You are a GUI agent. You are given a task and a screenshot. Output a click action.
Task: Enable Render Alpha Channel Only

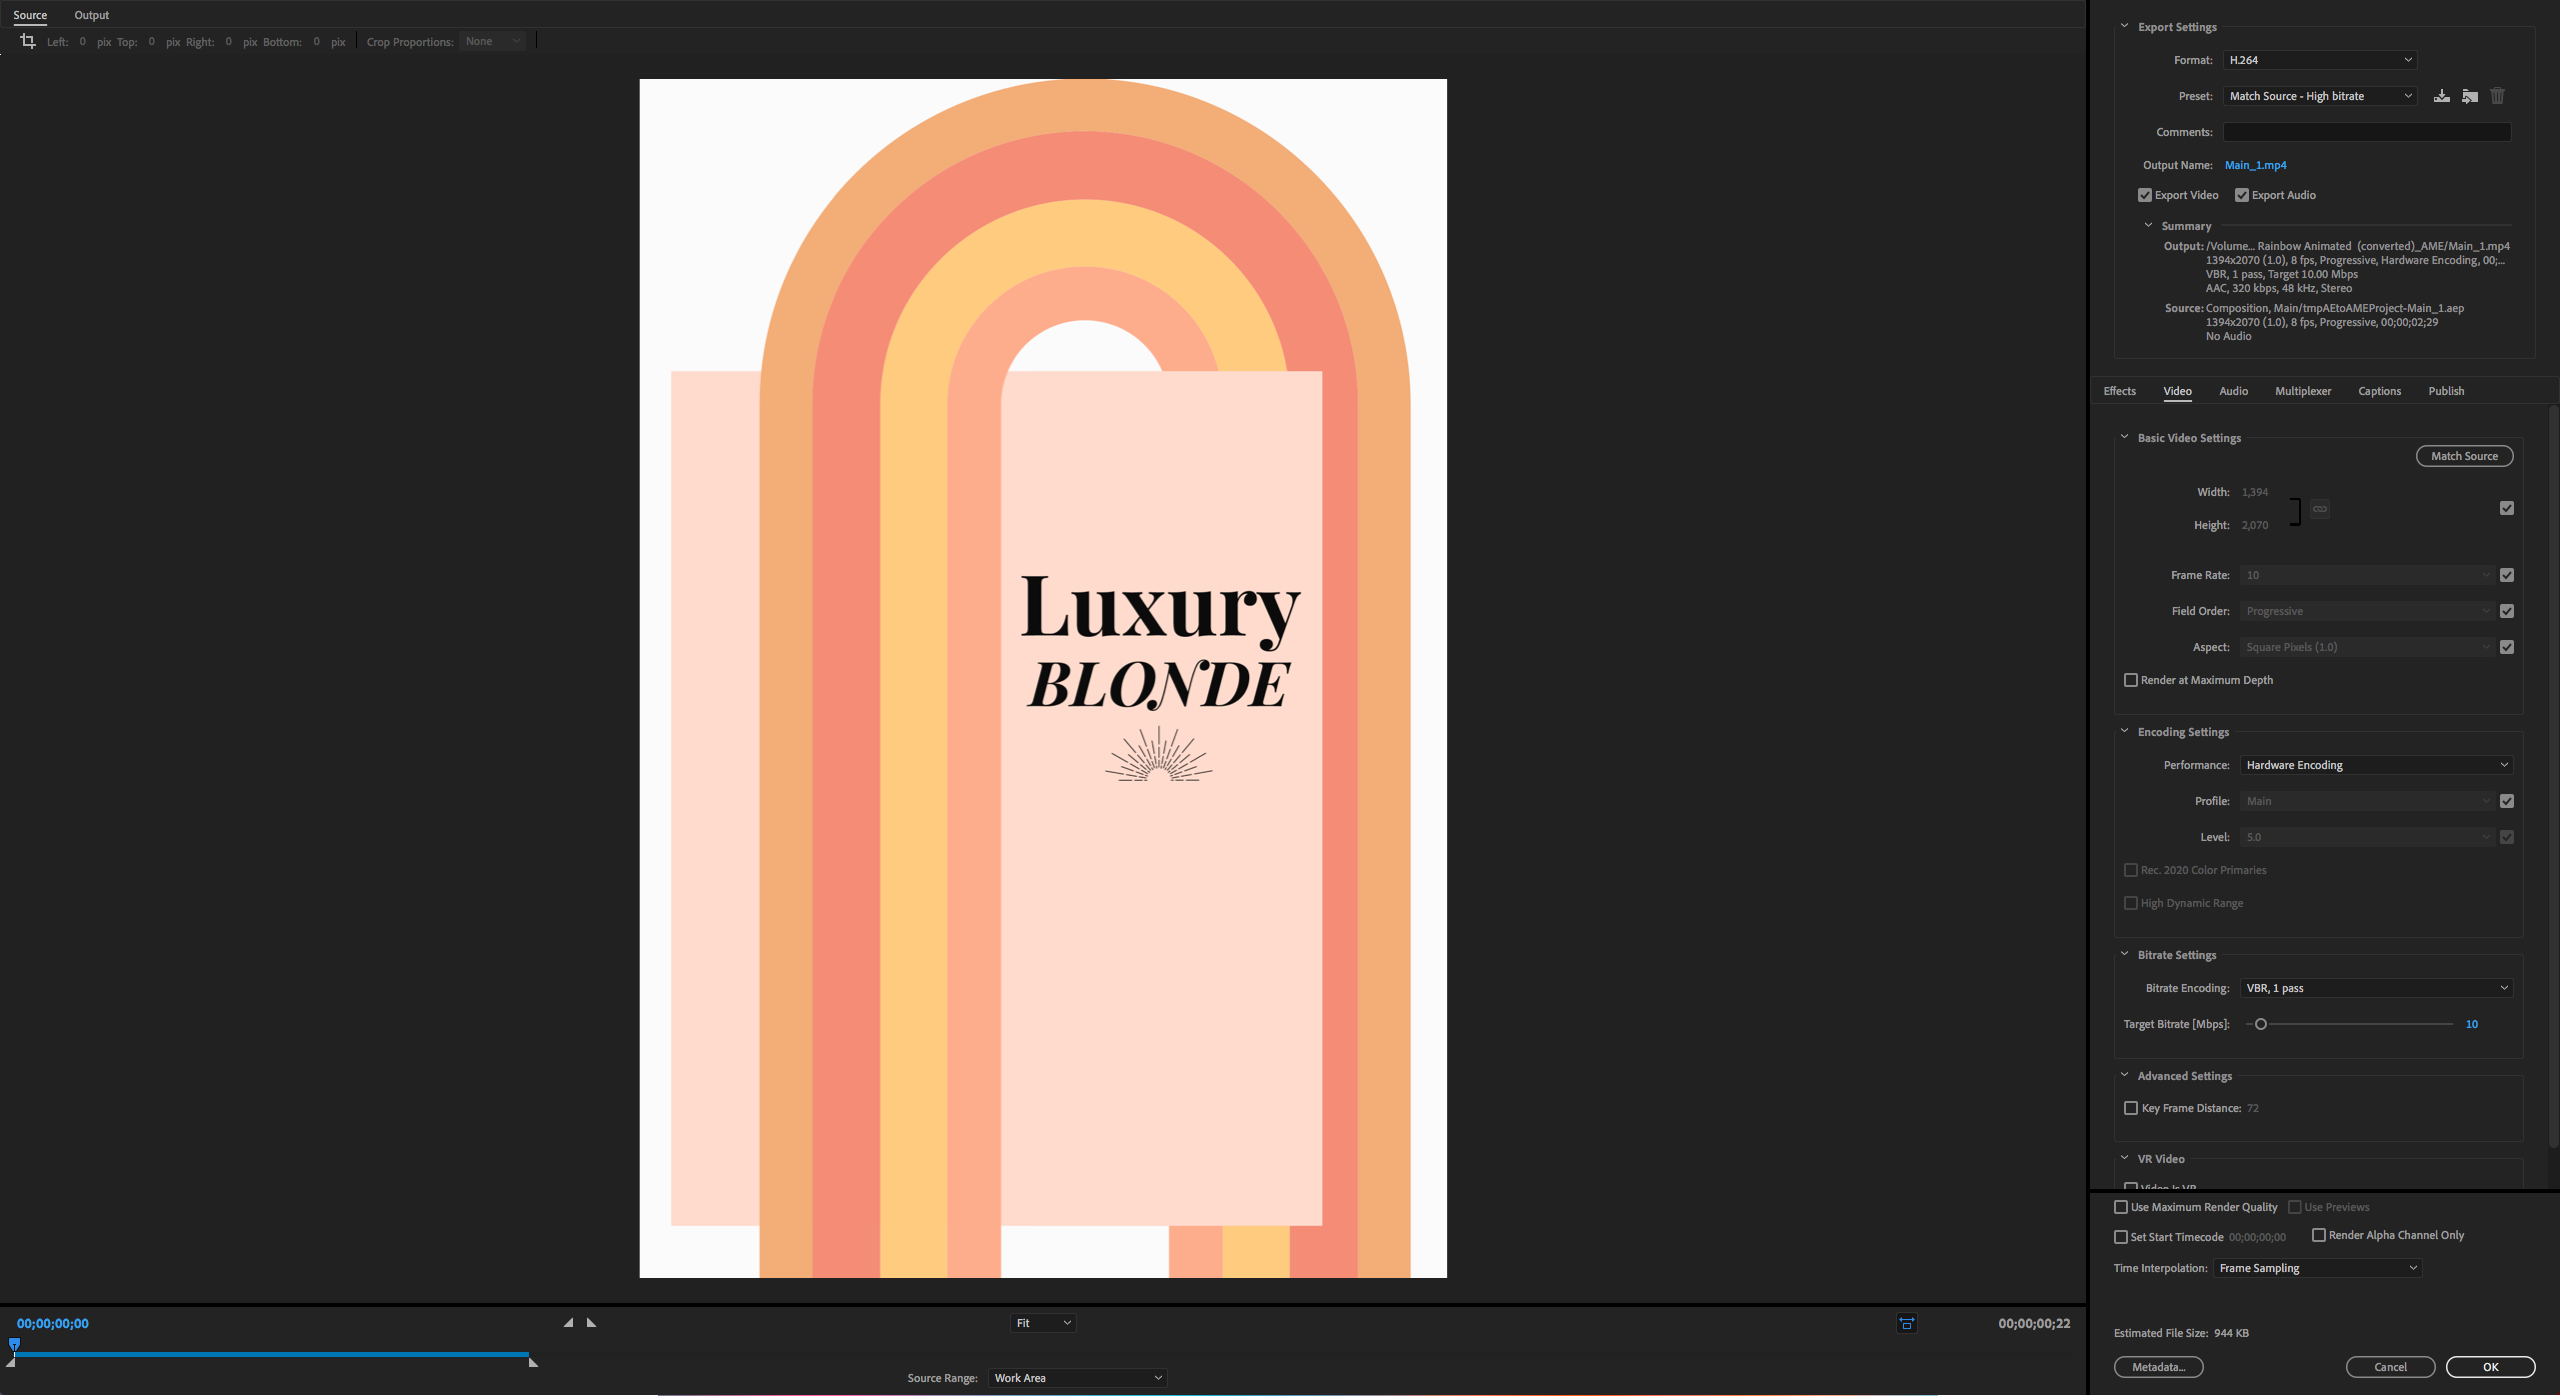2319,1235
